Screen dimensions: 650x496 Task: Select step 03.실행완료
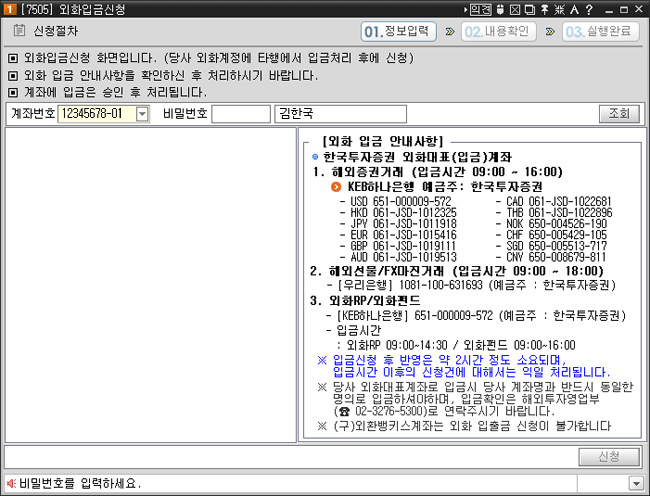point(601,31)
